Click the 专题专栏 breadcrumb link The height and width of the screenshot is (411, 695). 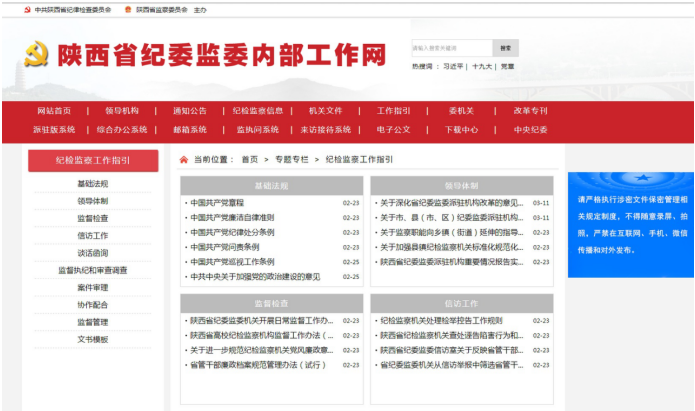click(292, 159)
